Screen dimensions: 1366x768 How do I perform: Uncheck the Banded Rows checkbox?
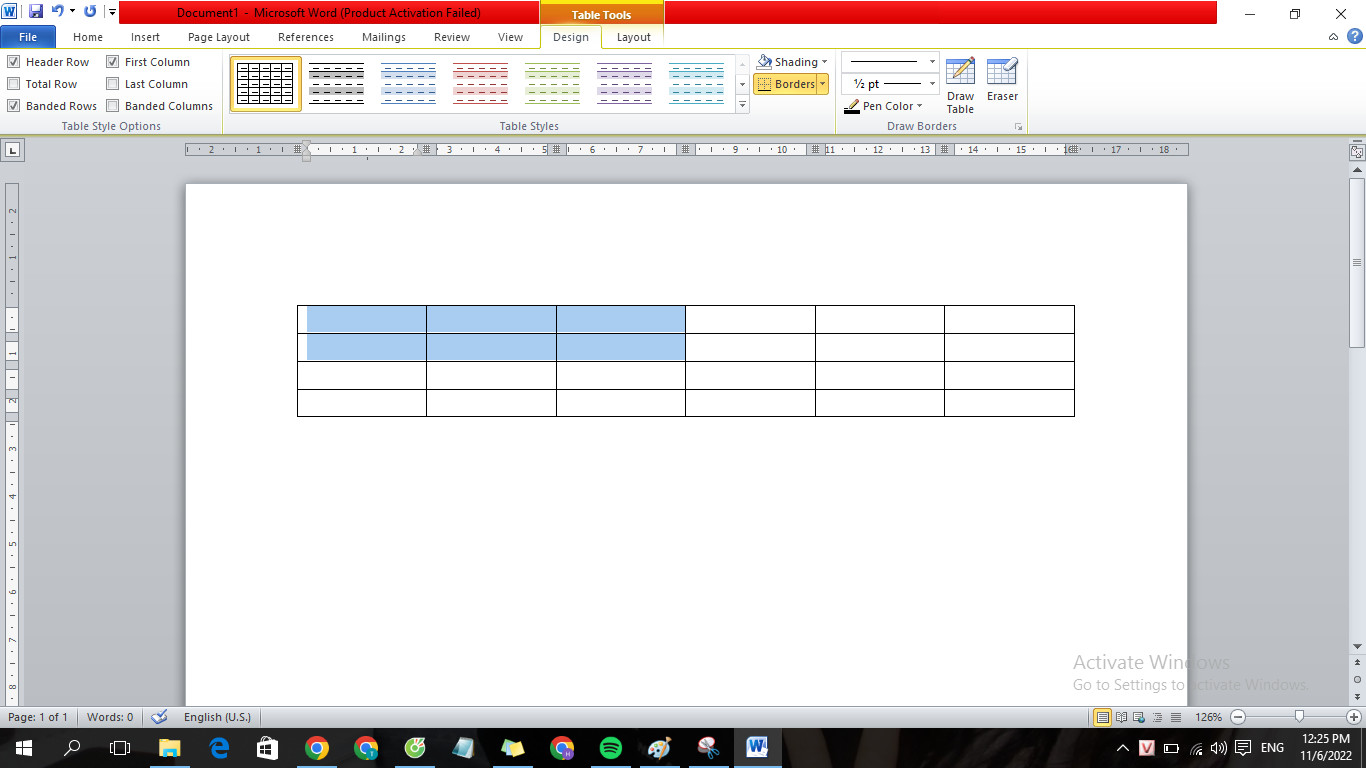[x=14, y=106]
